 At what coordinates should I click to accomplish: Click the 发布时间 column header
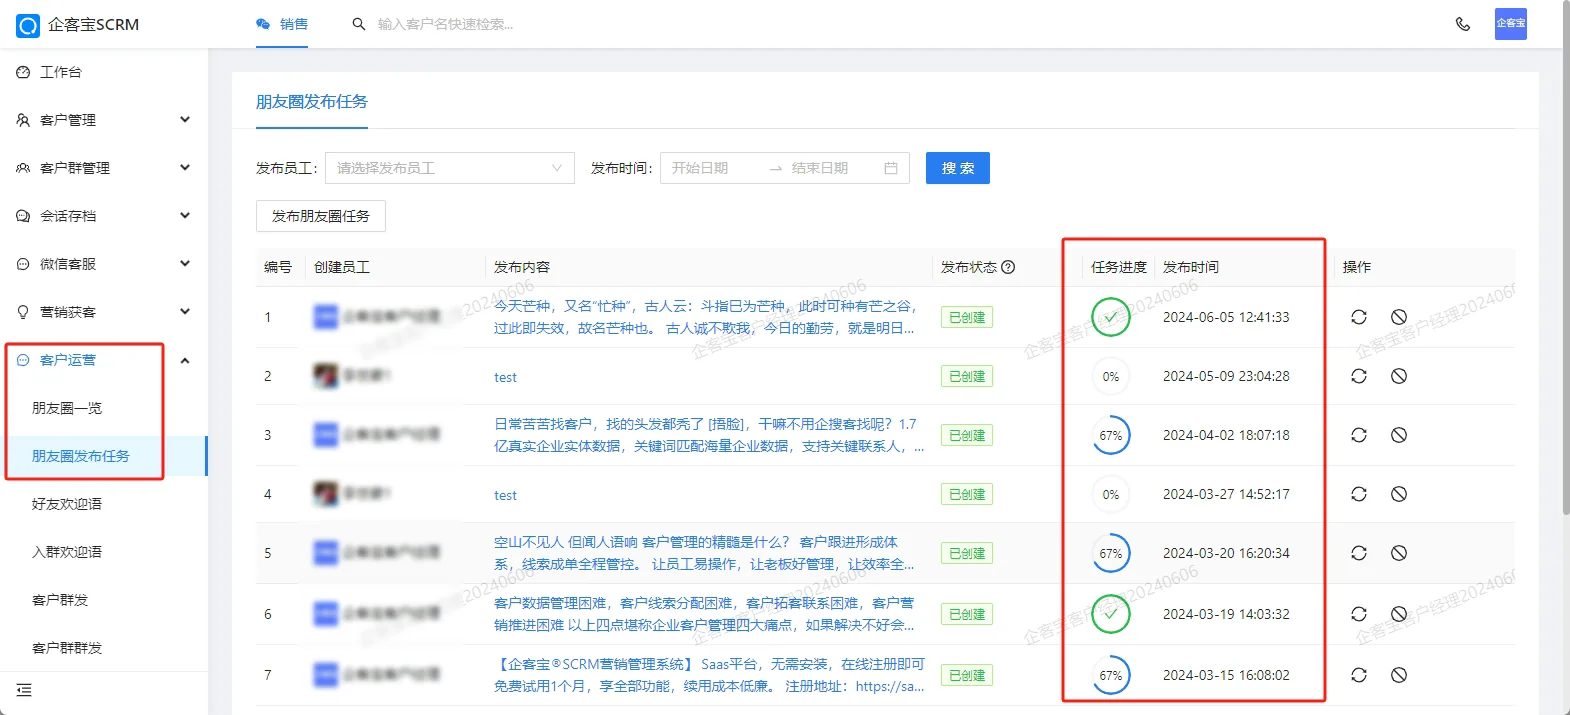tap(1191, 267)
